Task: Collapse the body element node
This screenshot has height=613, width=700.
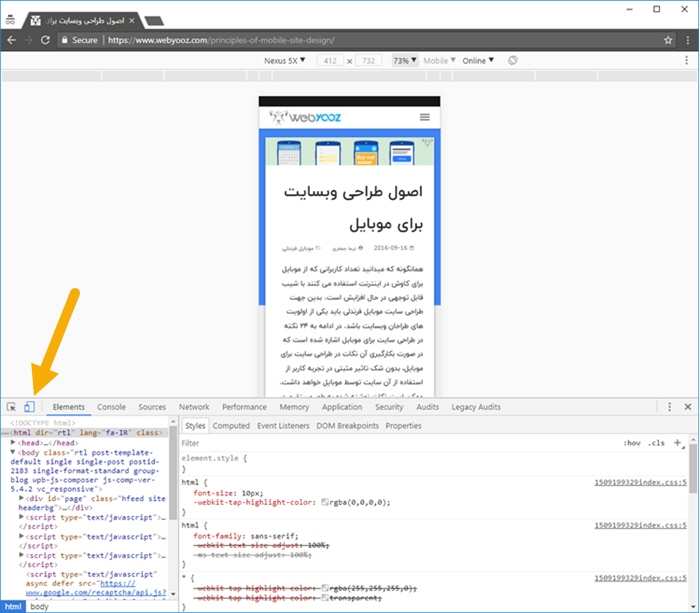Action: 13,452
